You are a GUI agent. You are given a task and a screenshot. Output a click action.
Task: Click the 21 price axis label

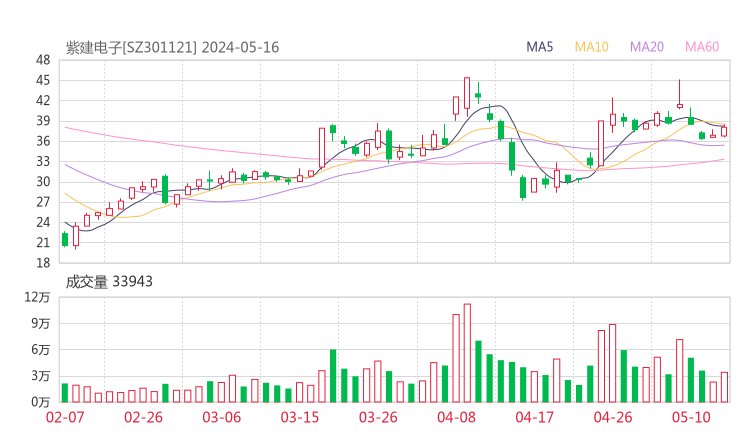[x=43, y=243]
